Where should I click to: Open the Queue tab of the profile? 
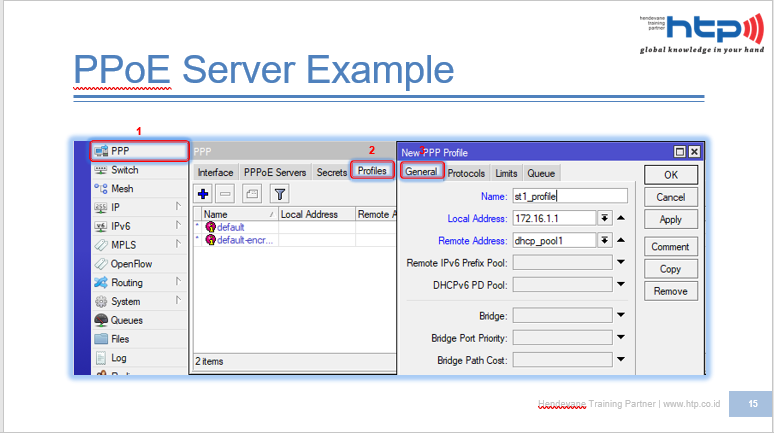click(541, 173)
